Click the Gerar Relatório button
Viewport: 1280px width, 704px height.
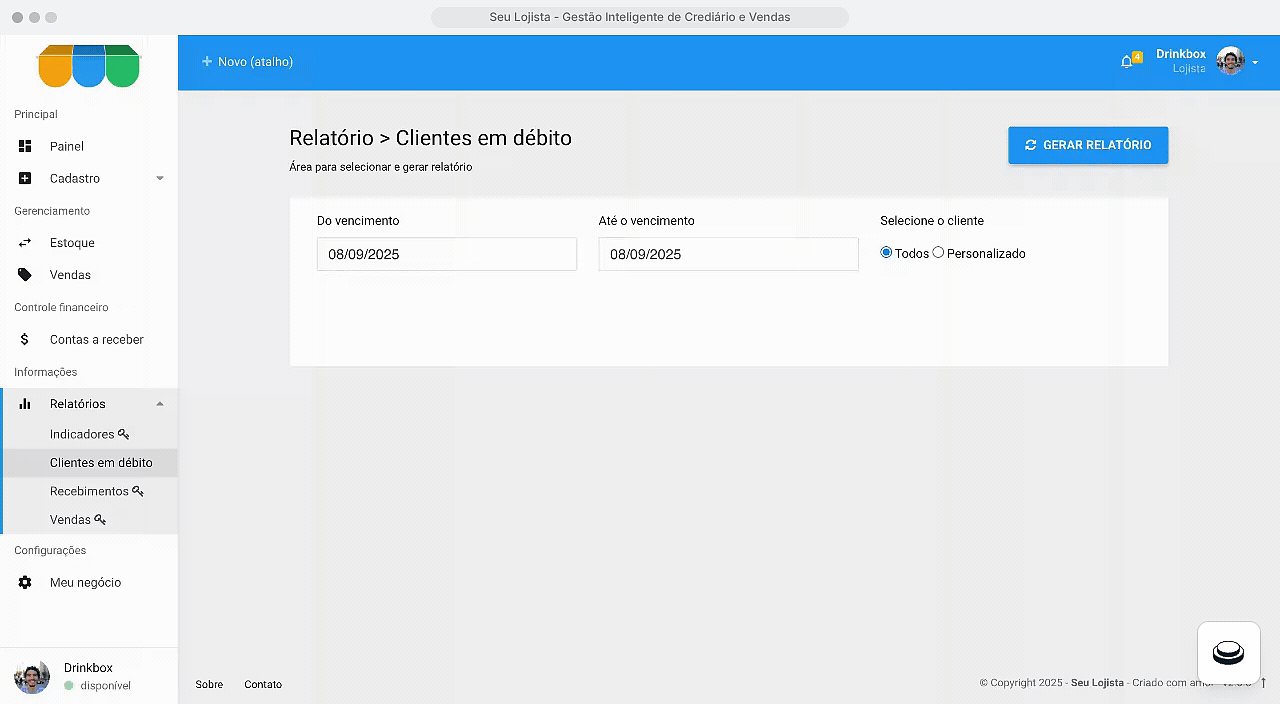tap(1087, 145)
